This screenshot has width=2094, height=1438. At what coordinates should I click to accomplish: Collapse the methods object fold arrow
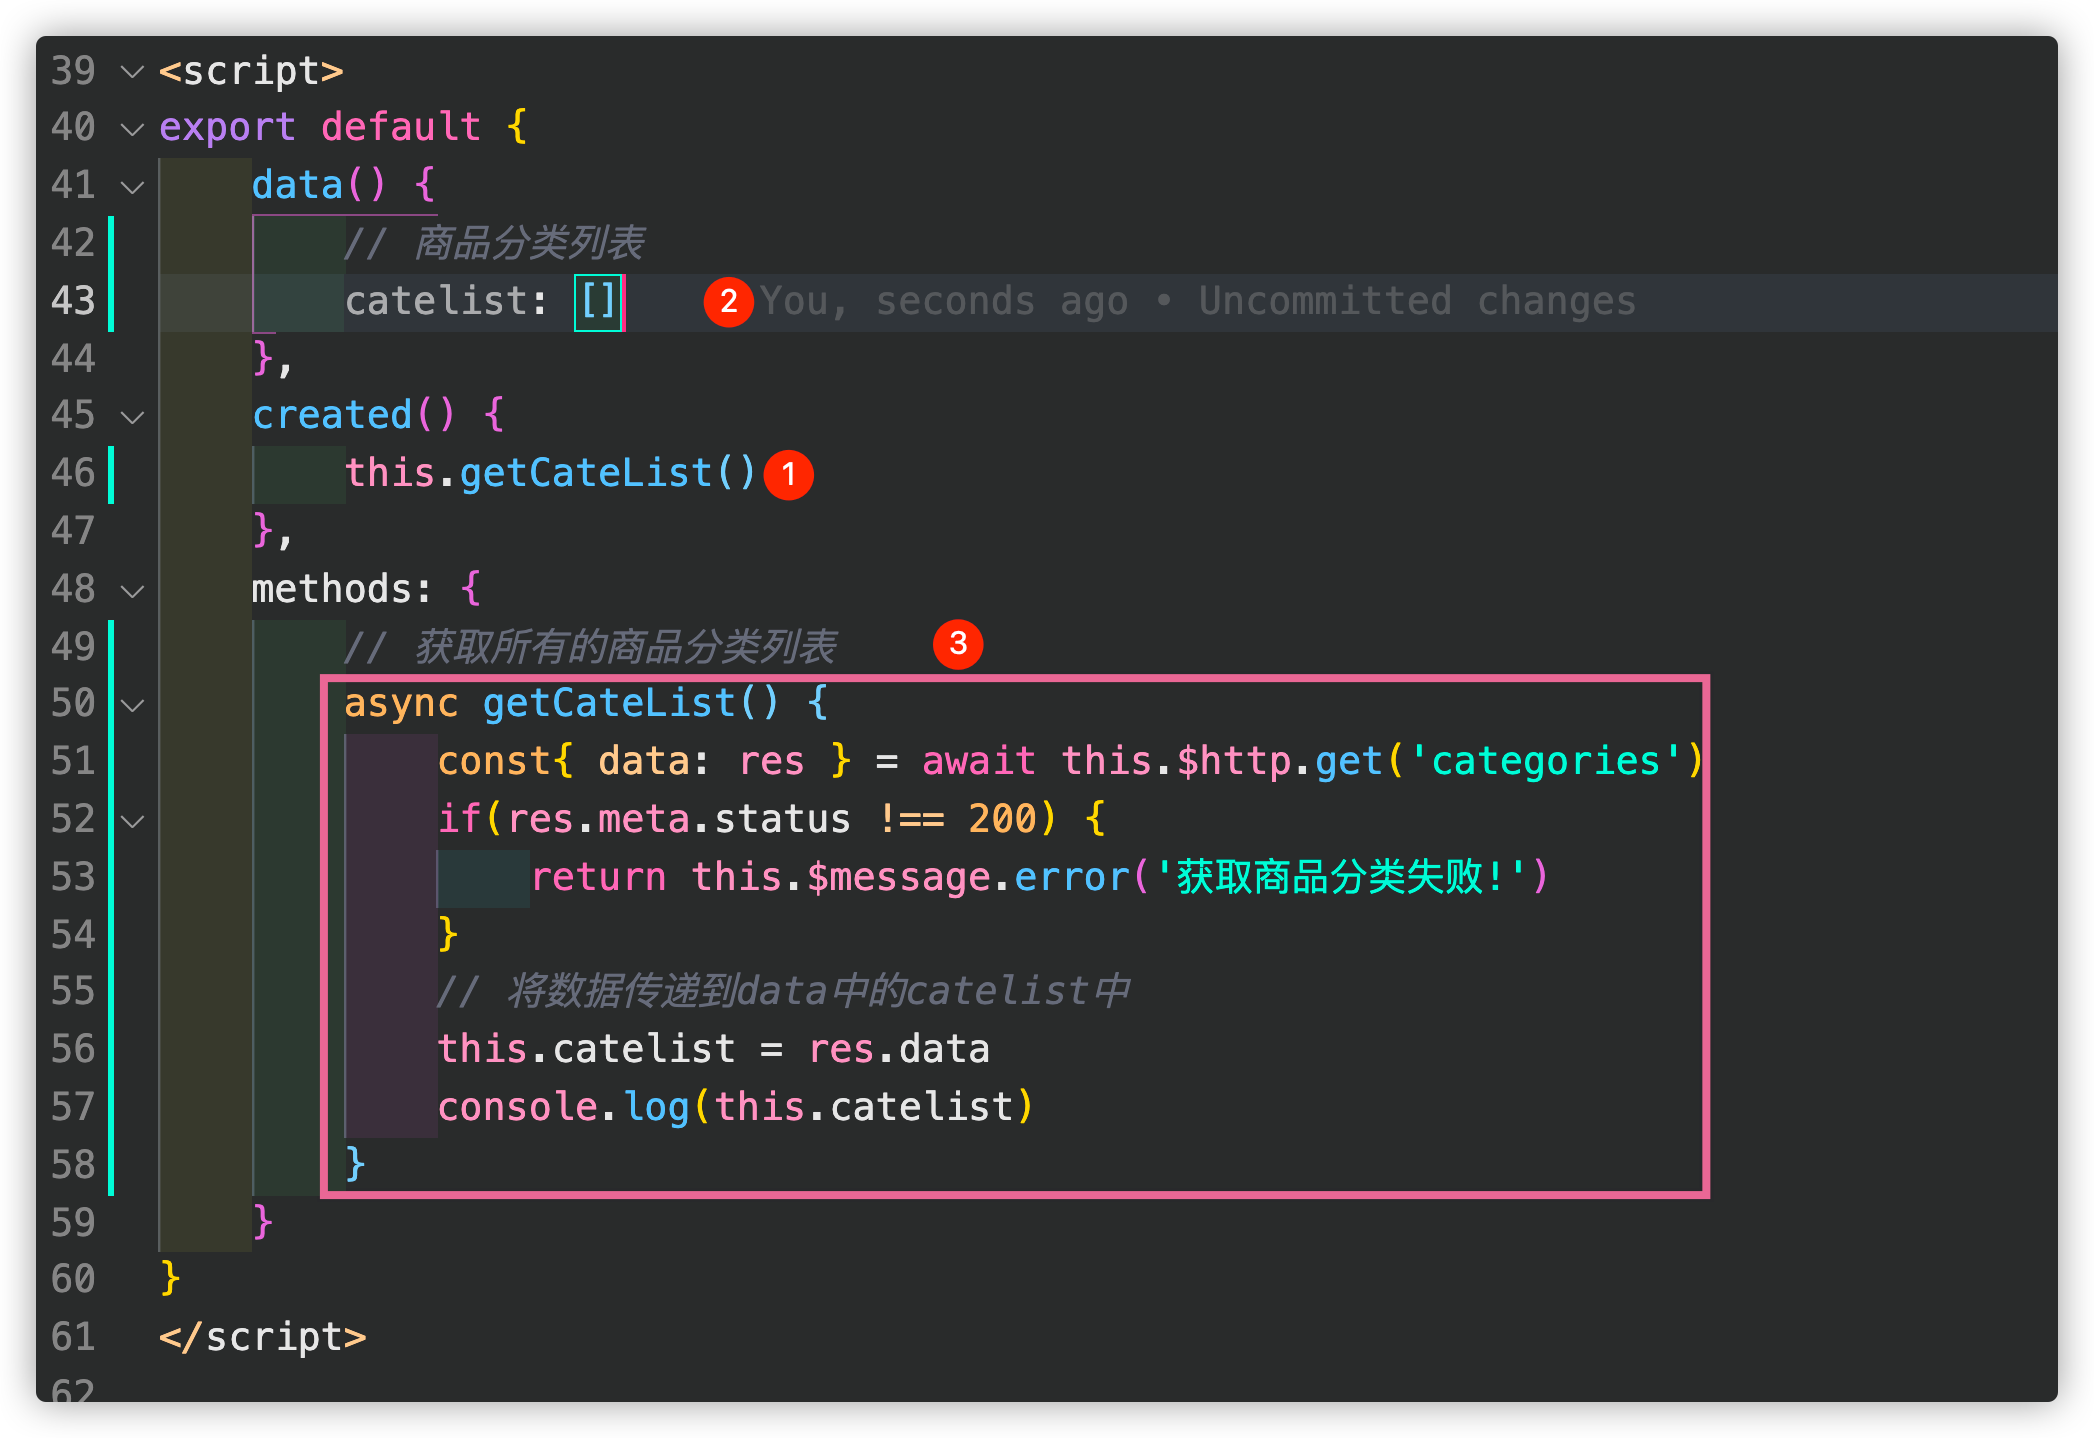tap(132, 591)
